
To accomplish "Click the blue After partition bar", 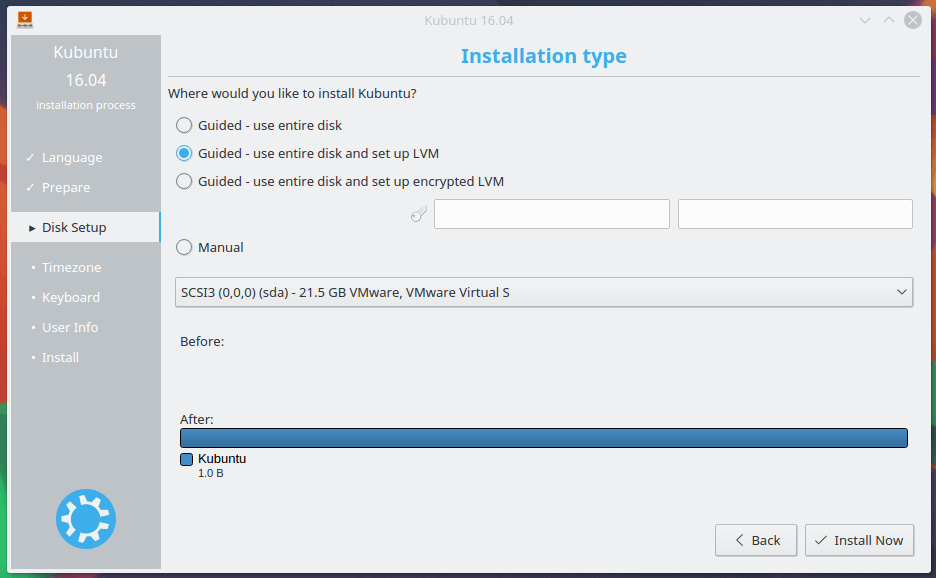I will (544, 438).
